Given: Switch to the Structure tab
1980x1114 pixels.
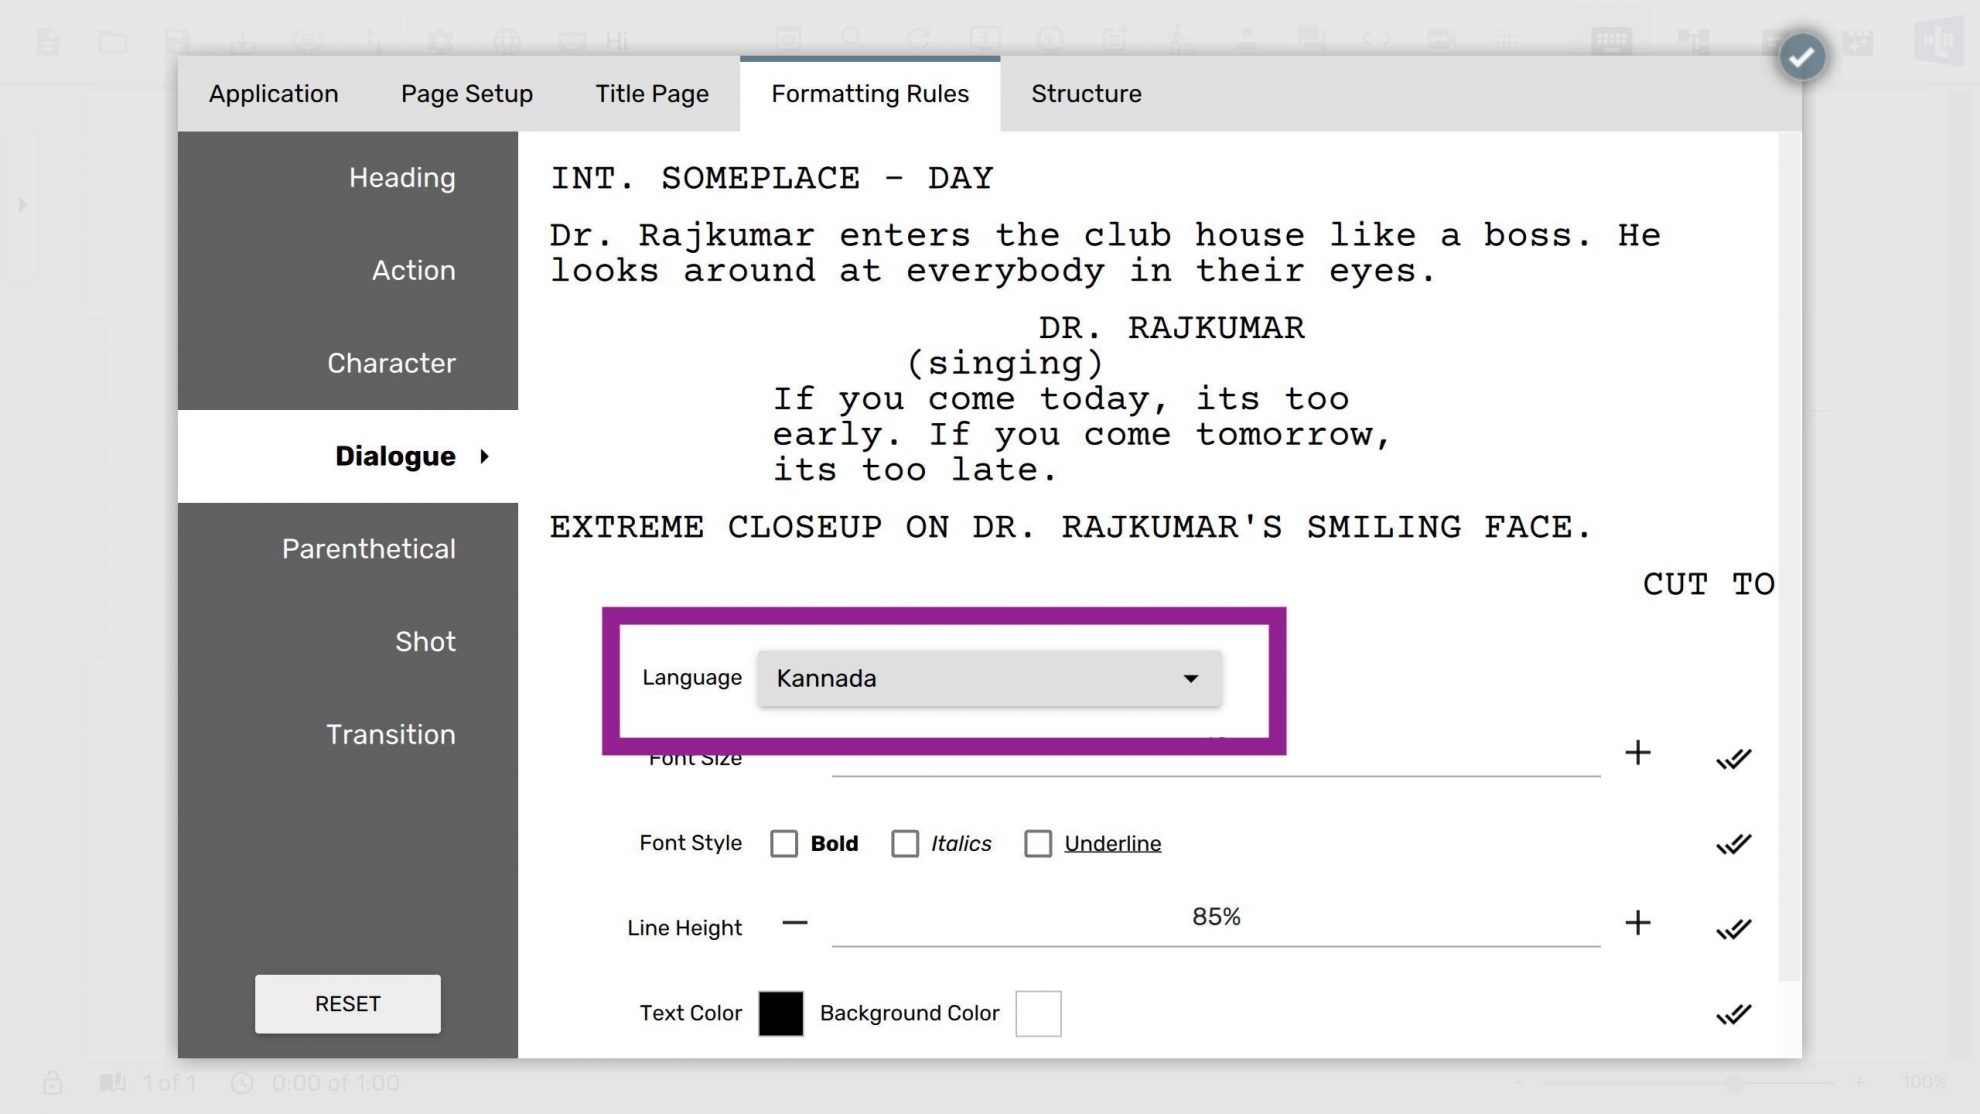Looking at the screenshot, I should pyautogui.click(x=1085, y=93).
